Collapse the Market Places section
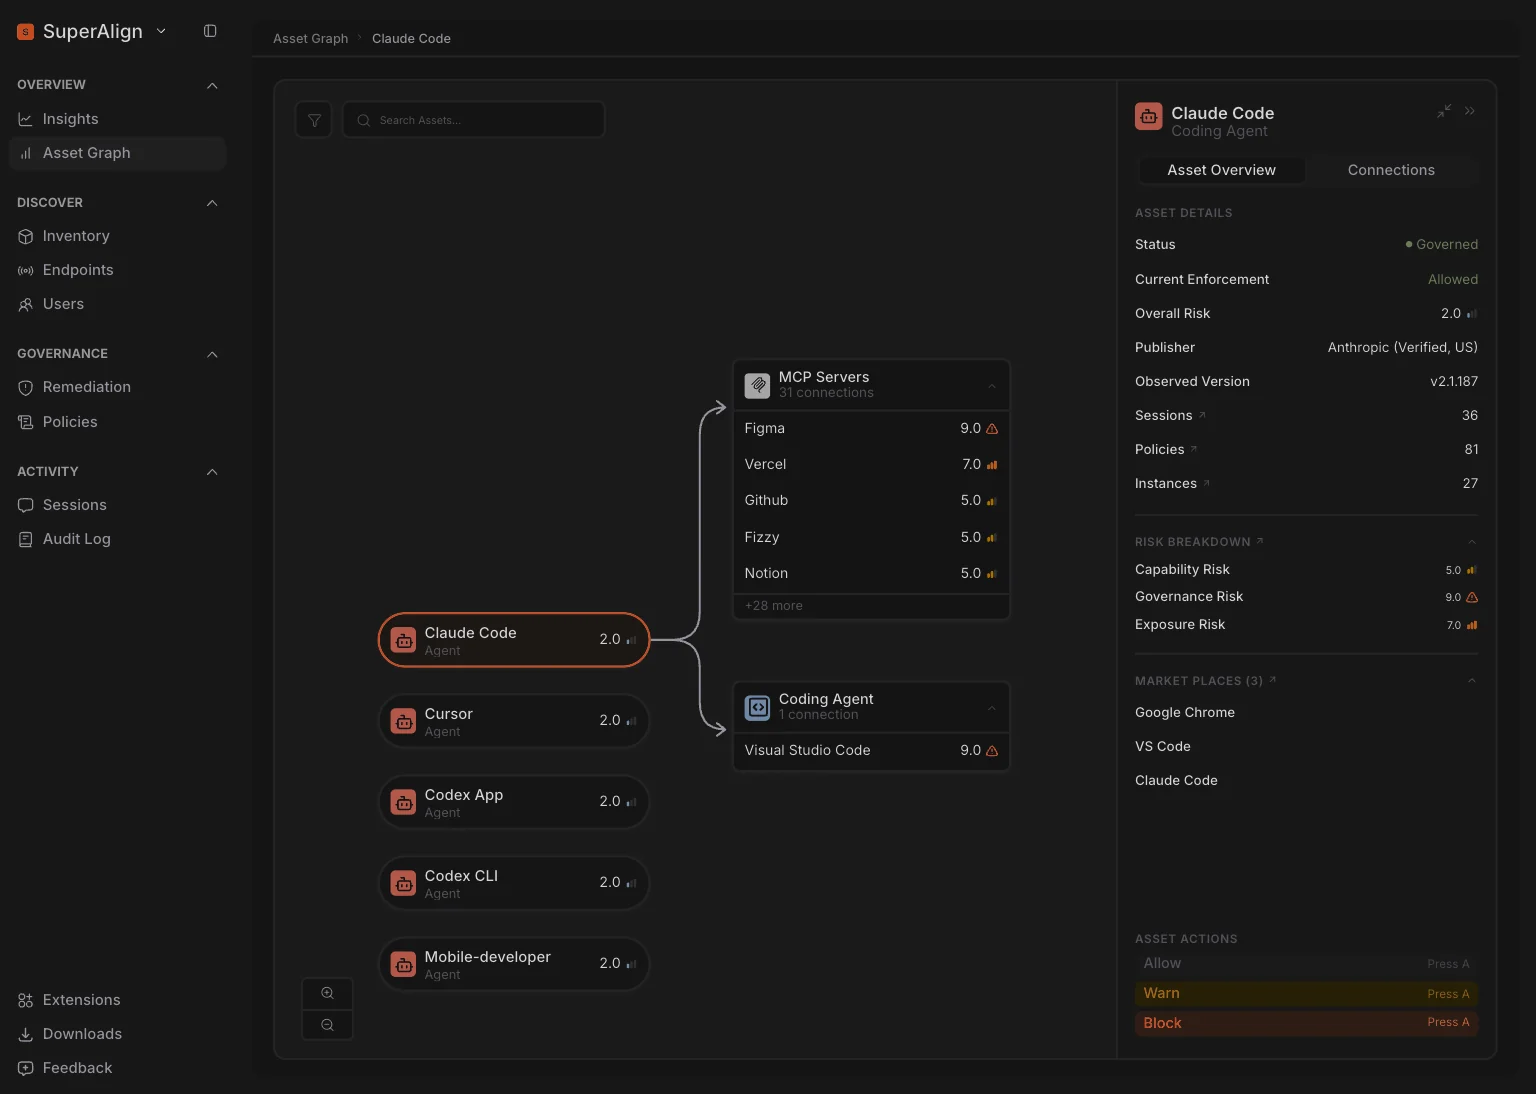 coord(1472,681)
